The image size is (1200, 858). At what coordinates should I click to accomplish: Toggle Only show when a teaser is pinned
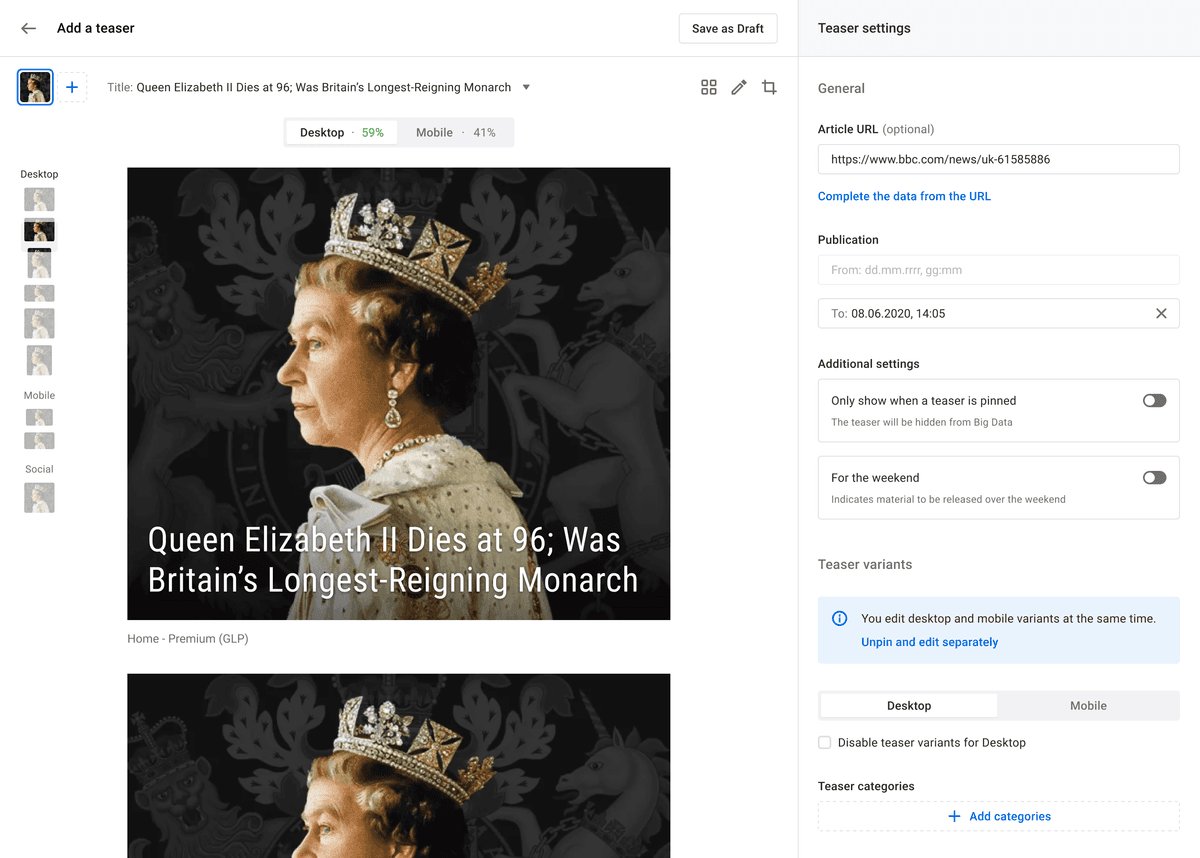pyautogui.click(x=1154, y=400)
